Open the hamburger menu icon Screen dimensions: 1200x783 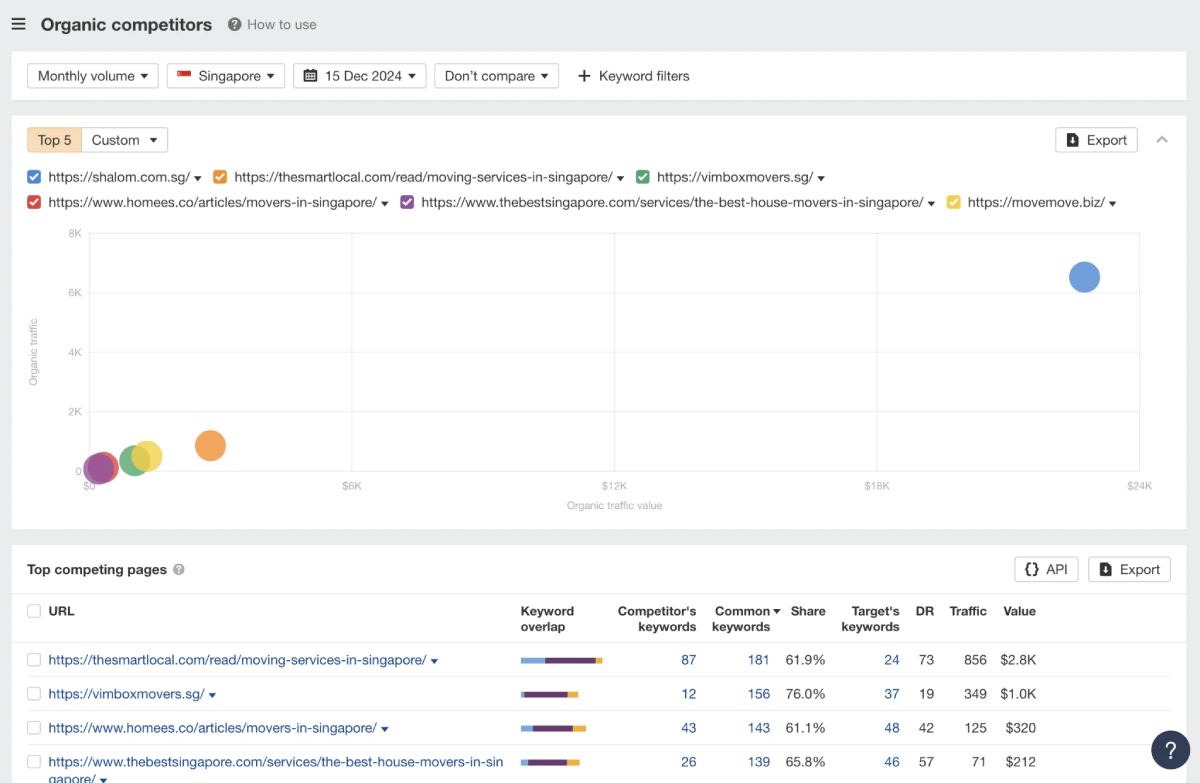pyautogui.click(x=18, y=24)
